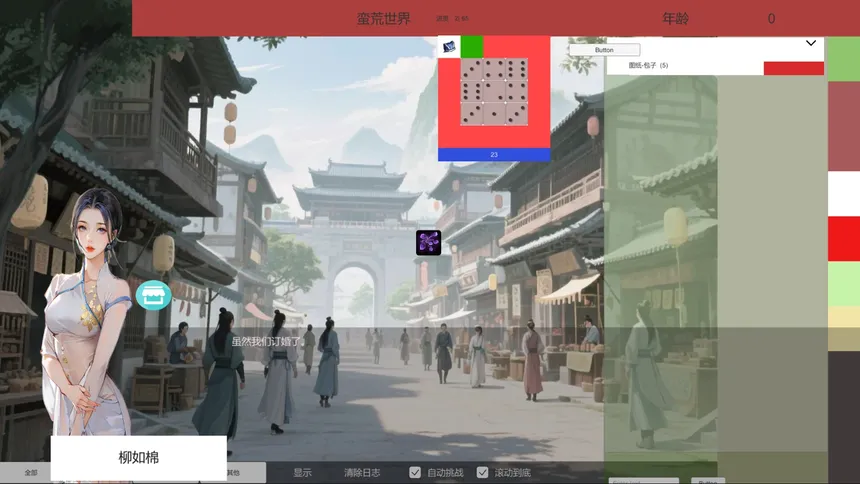Click the 显示 button
This screenshot has height=484, width=860.
(x=302, y=472)
